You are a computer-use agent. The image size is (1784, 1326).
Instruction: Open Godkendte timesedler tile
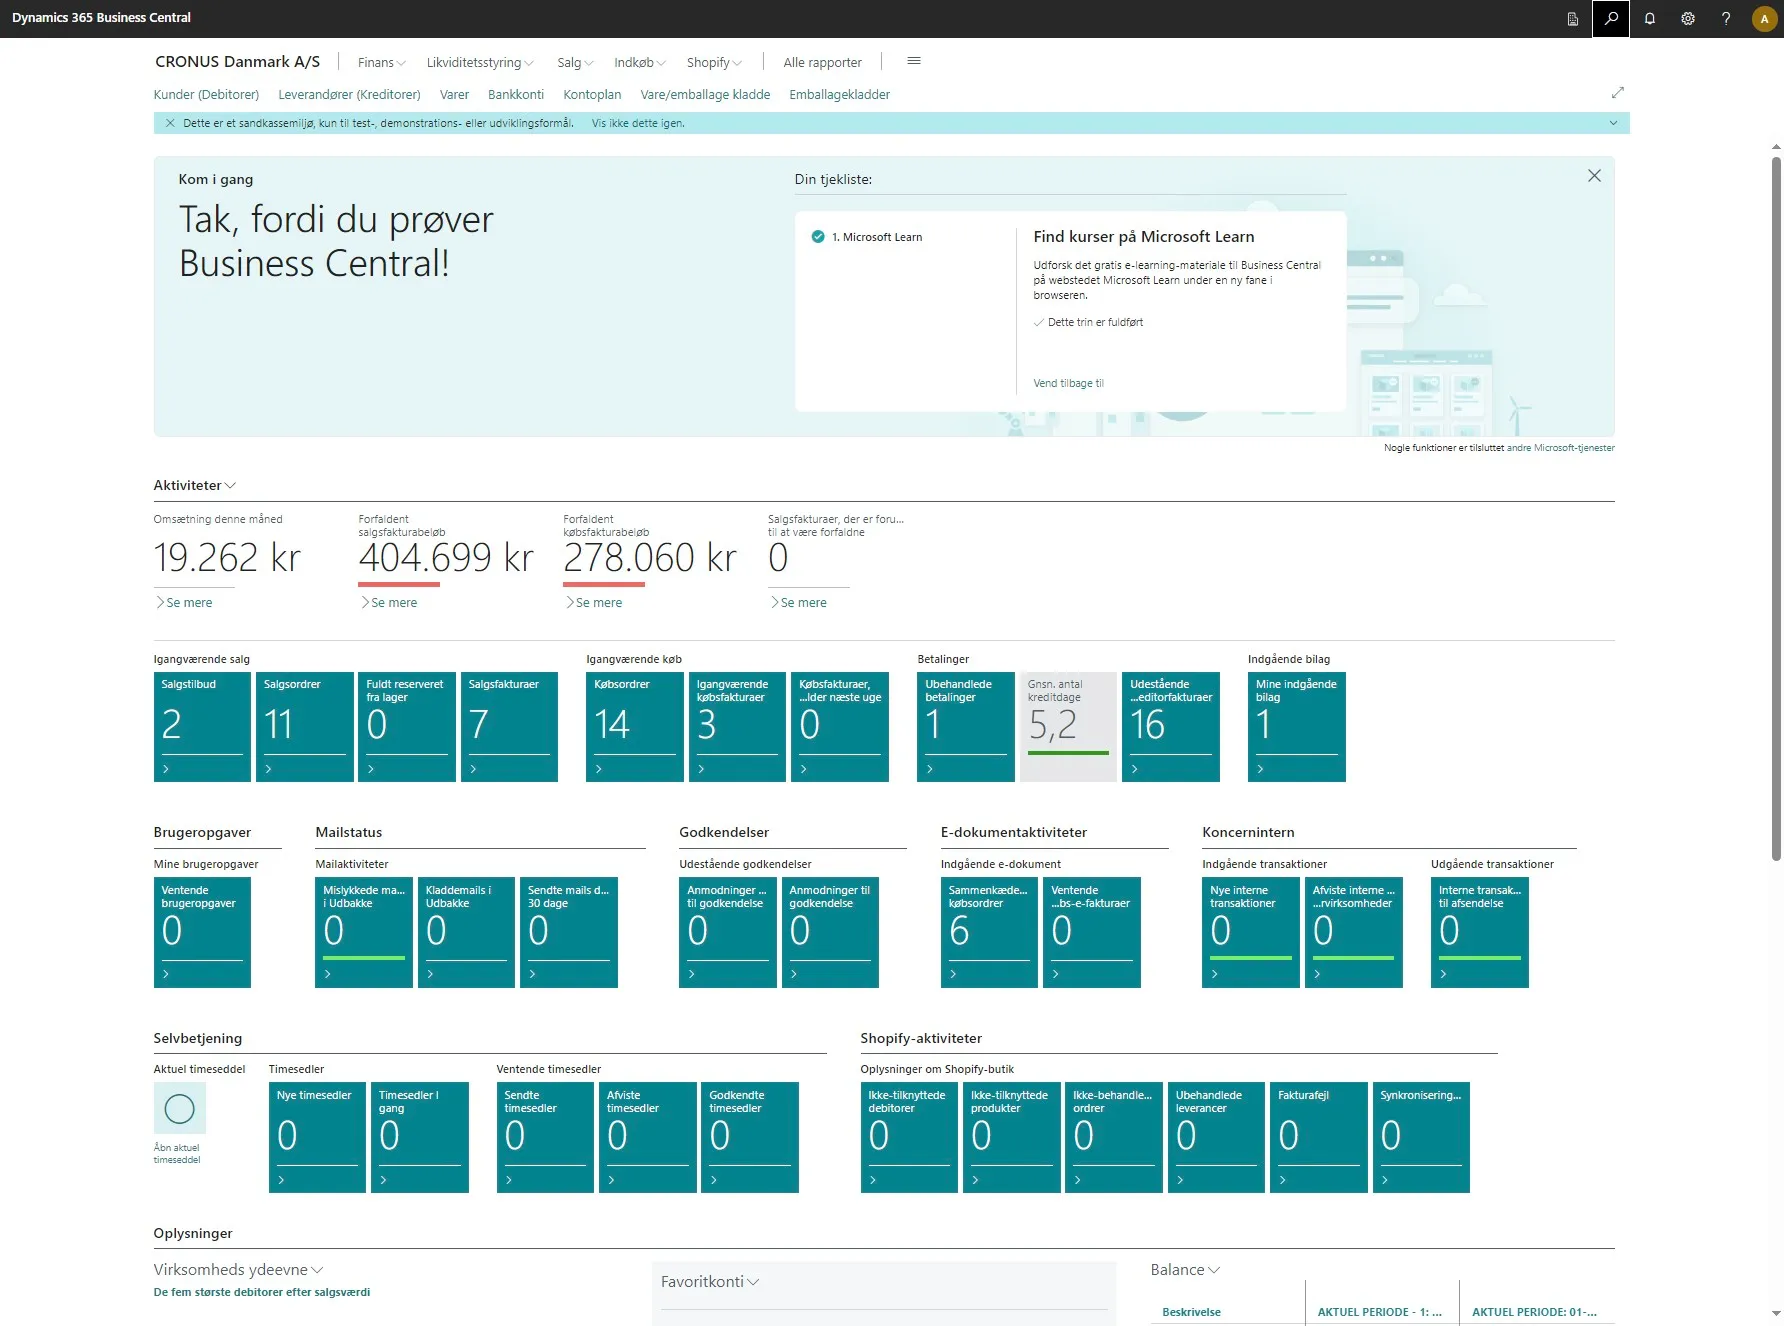click(750, 1137)
